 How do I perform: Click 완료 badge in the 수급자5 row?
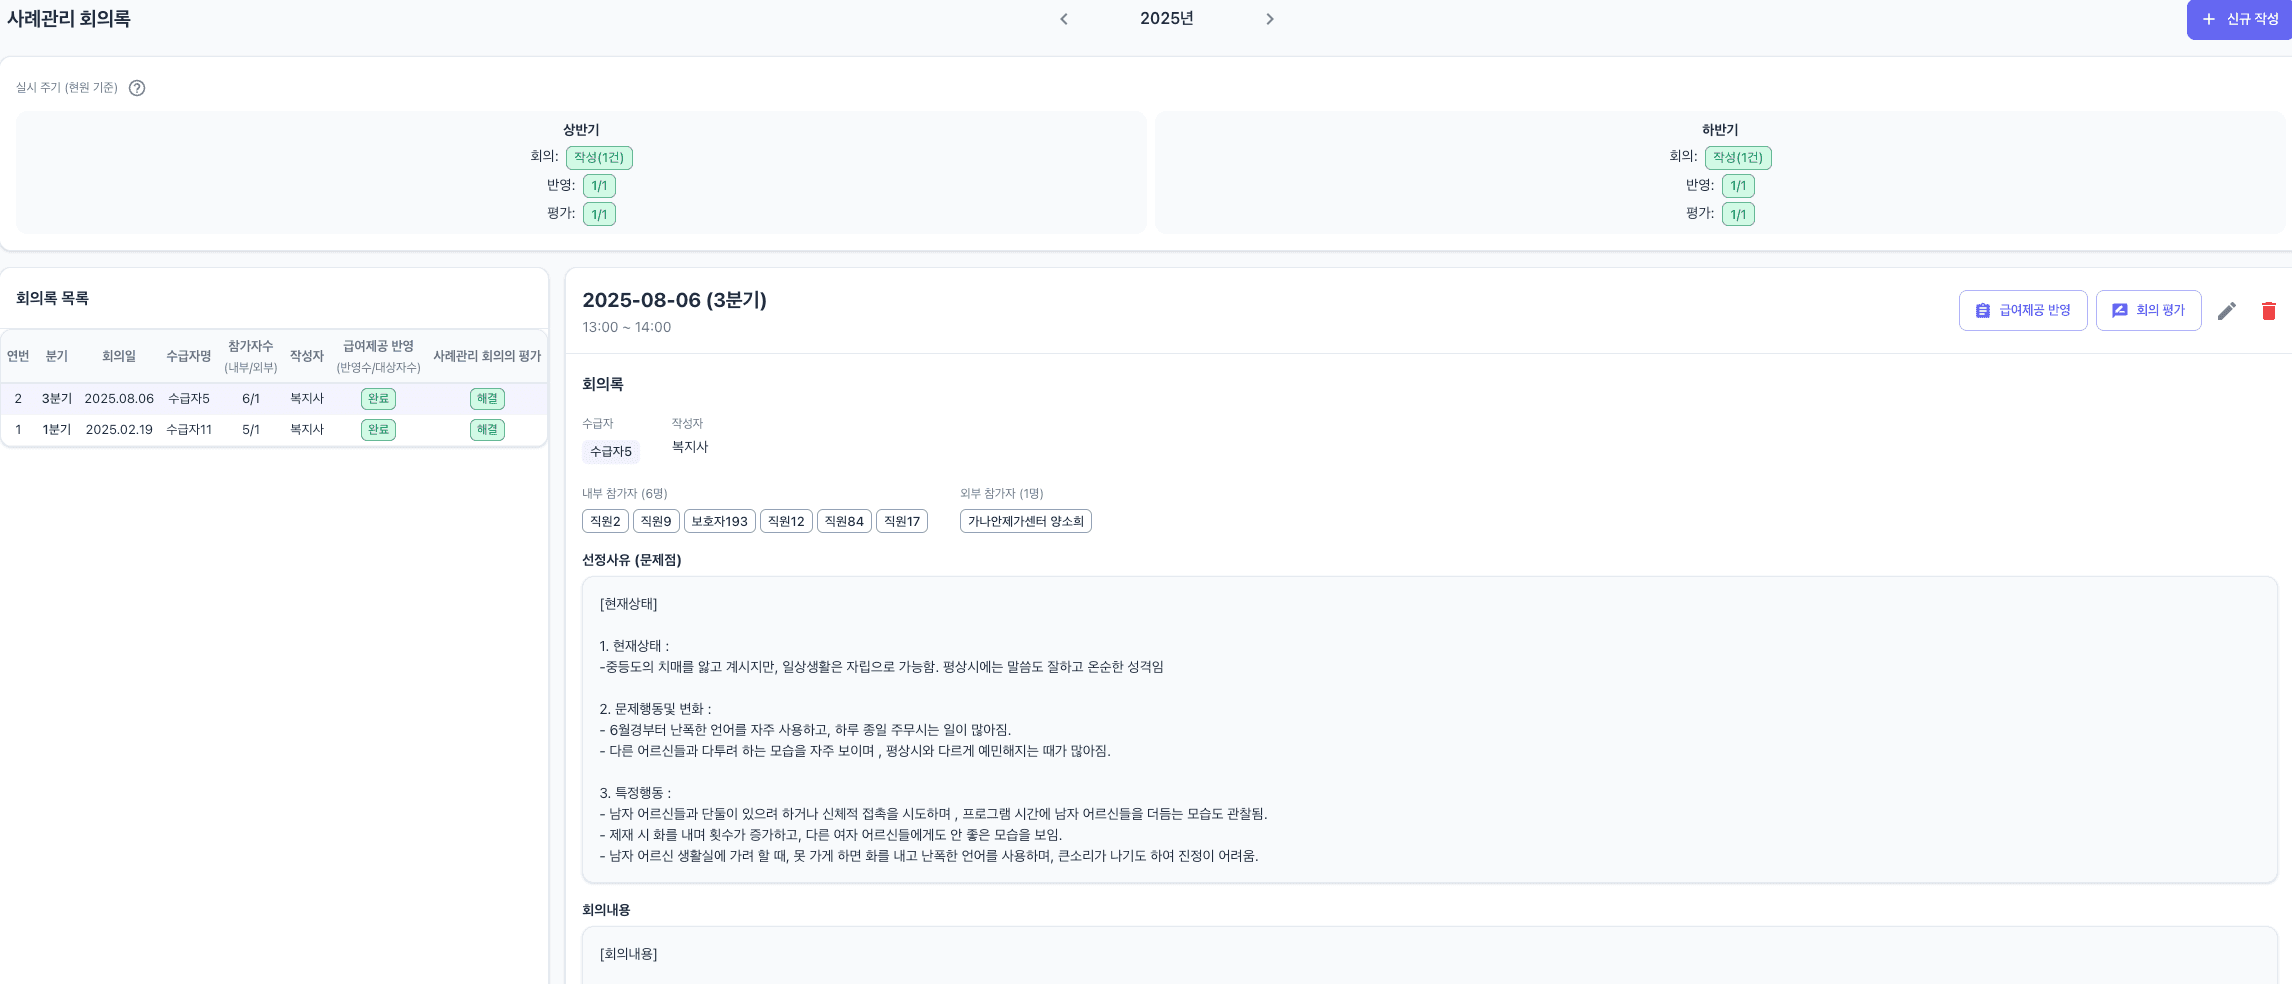pos(378,399)
